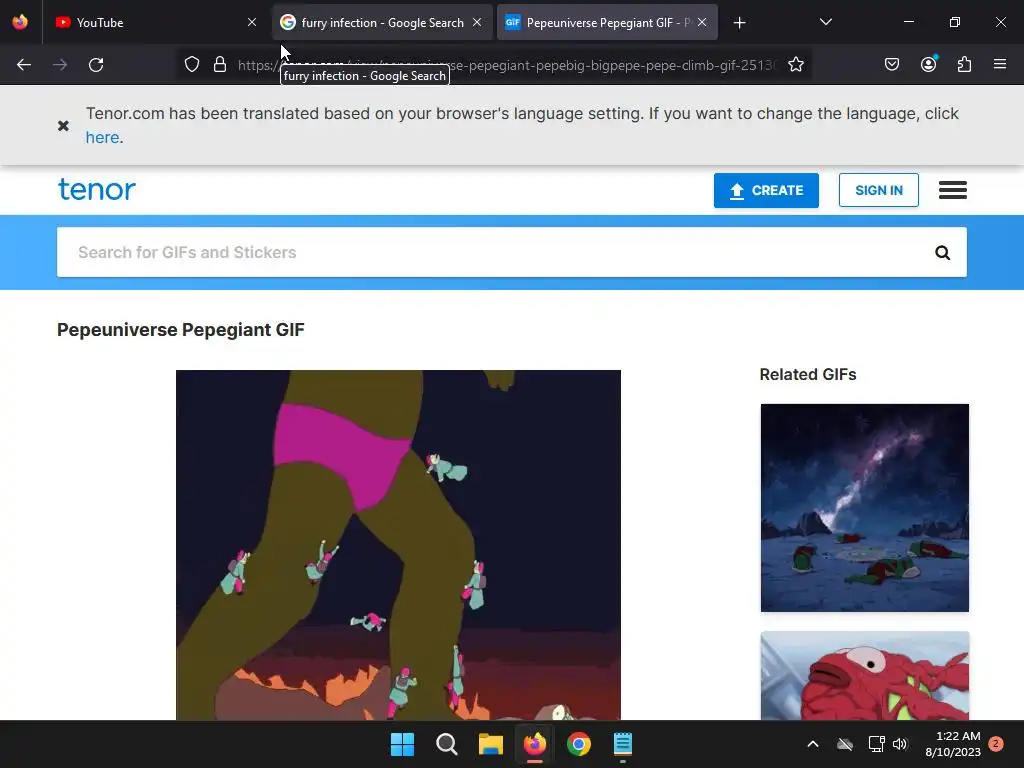The height and width of the screenshot is (768, 1024).
Task: Open the red fish related GIF
Action: 865,676
